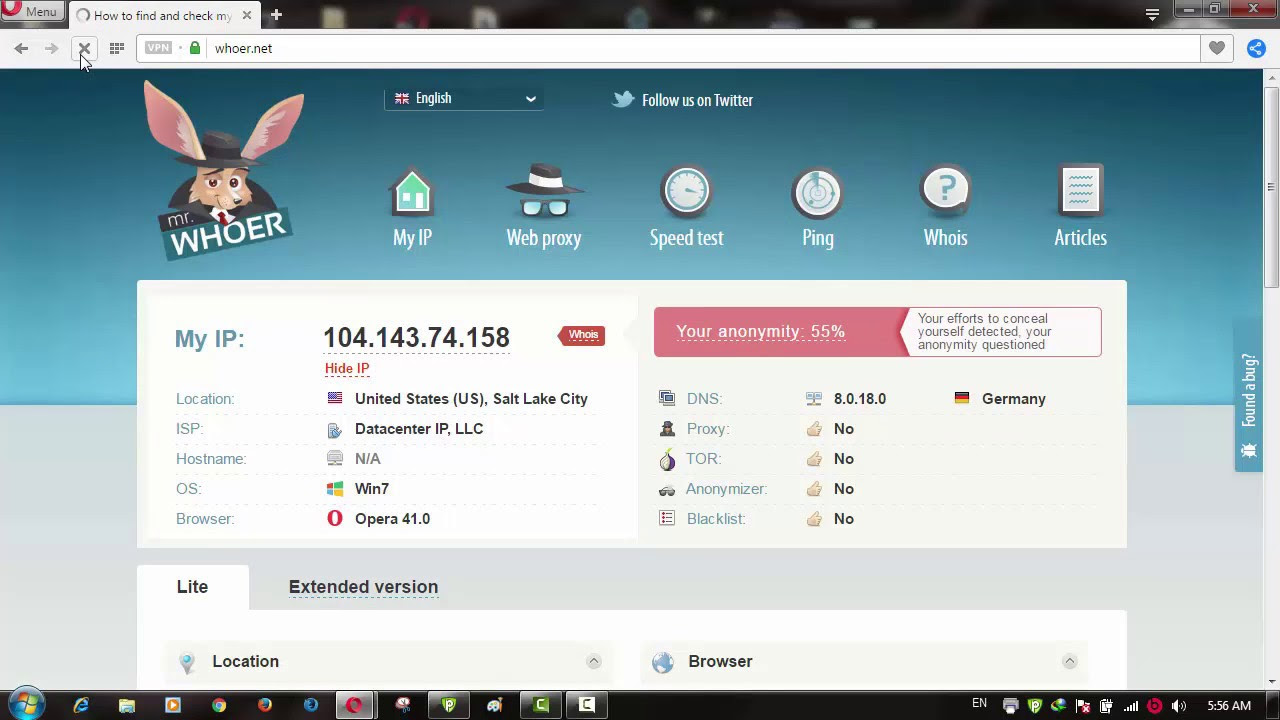Viewport: 1280px width, 720px height.
Task: Open the volume speaker tray icon
Action: pos(1179,706)
